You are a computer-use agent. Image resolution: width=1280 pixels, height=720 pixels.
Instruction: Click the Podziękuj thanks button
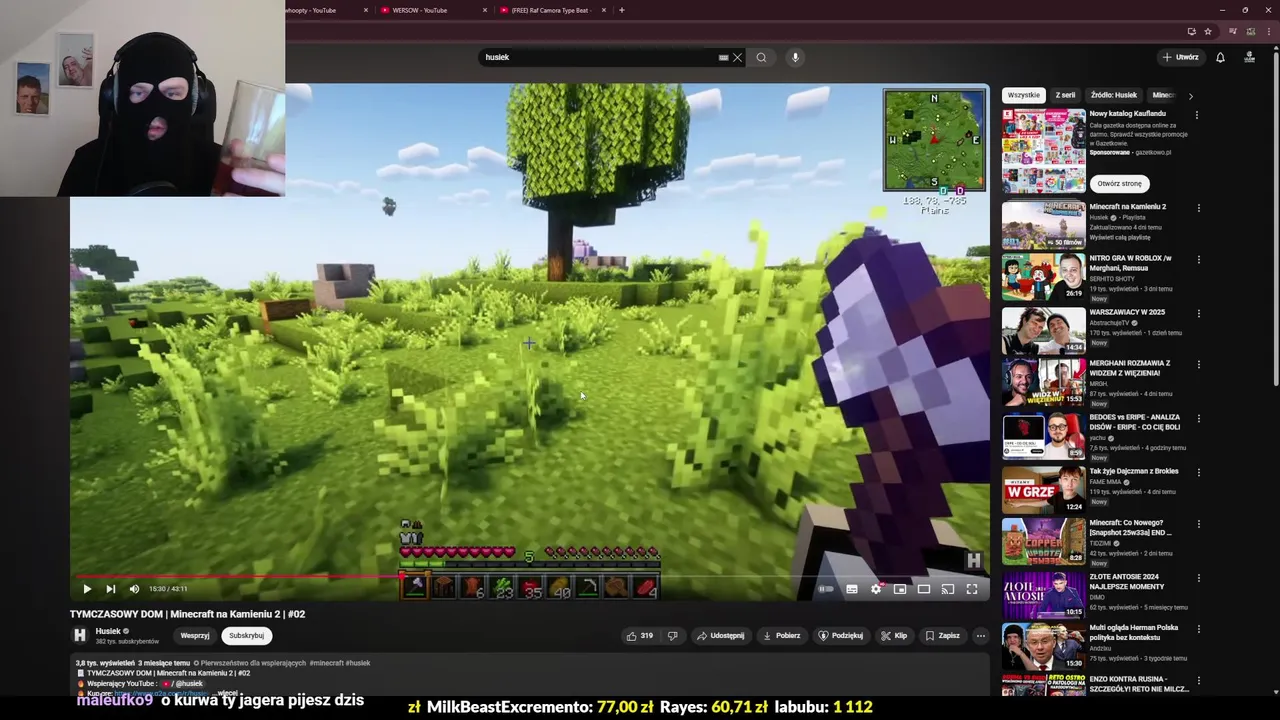[x=841, y=635]
